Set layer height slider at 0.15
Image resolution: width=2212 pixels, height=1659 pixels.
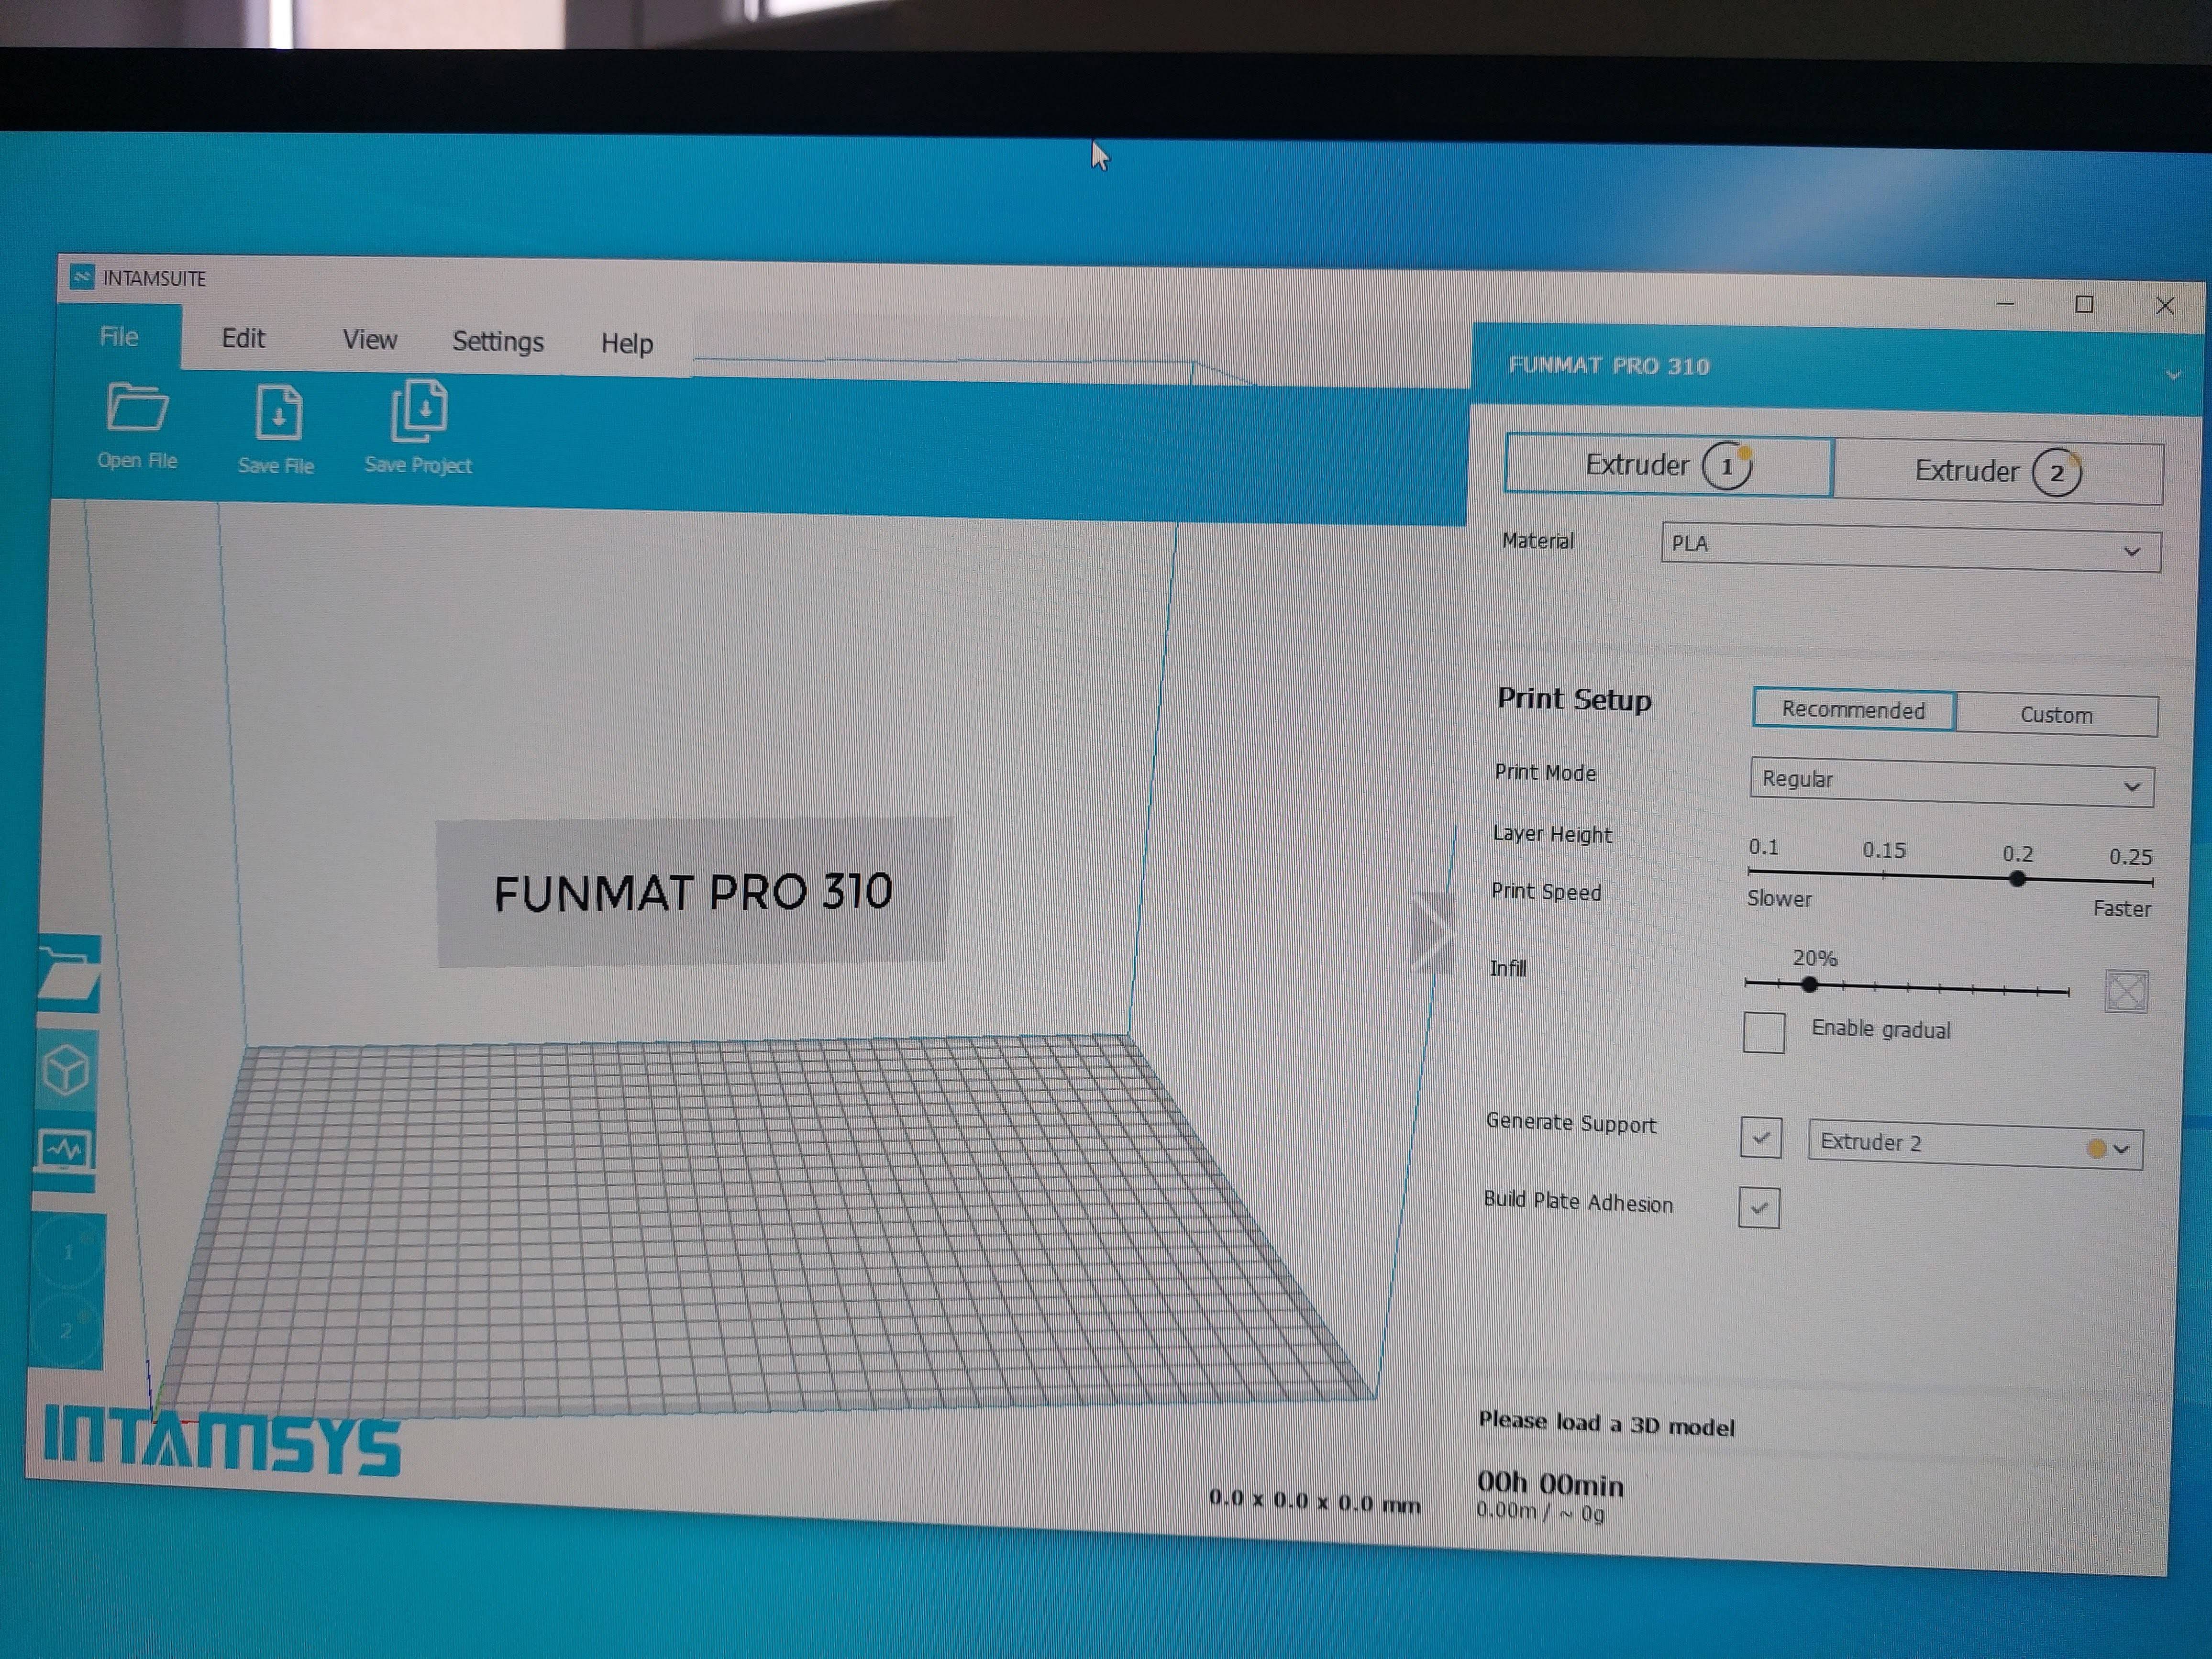click(1884, 876)
